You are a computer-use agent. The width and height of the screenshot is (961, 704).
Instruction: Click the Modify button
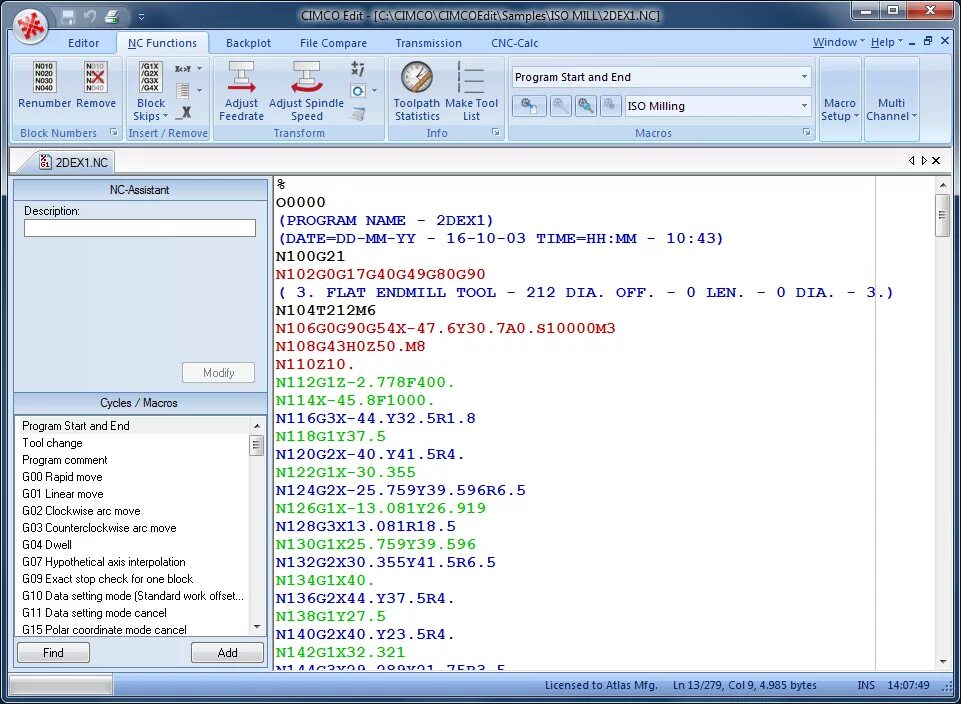pyautogui.click(x=218, y=373)
